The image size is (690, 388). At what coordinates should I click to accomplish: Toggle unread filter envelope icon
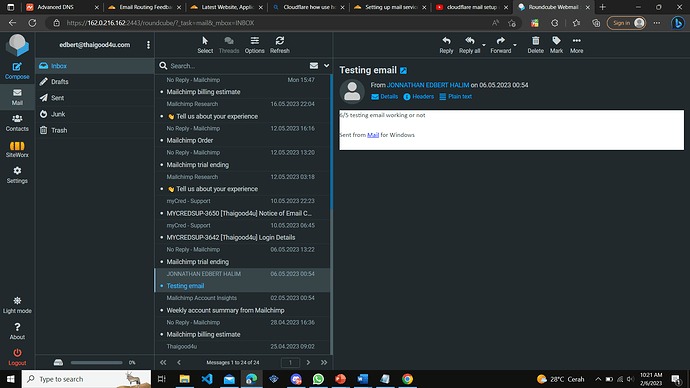coord(314,66)
